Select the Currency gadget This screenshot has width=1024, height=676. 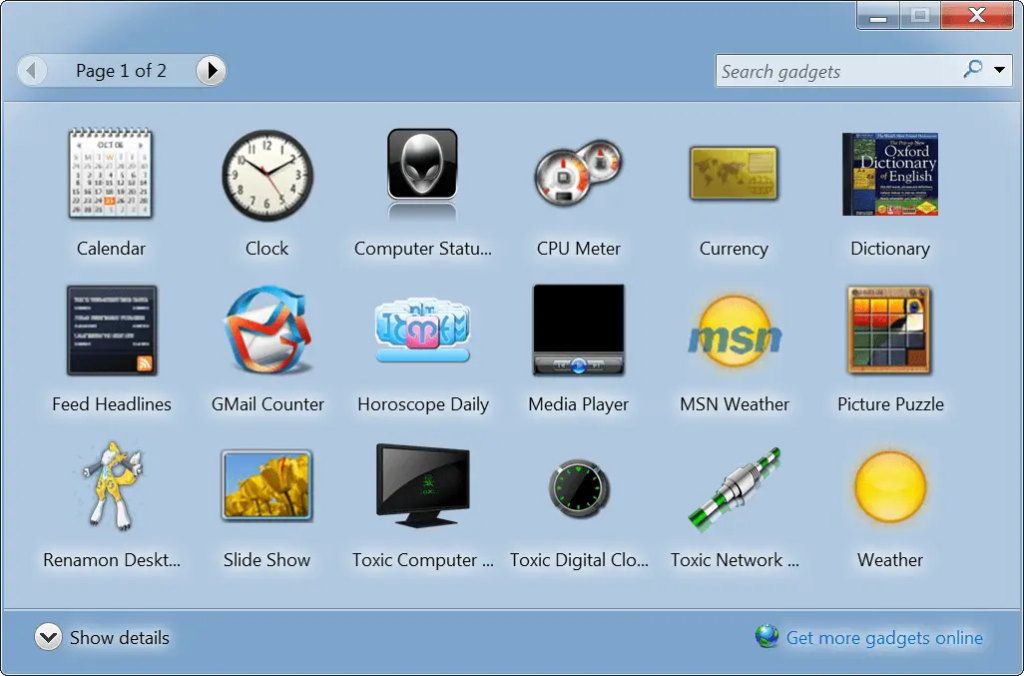point(733,173)
